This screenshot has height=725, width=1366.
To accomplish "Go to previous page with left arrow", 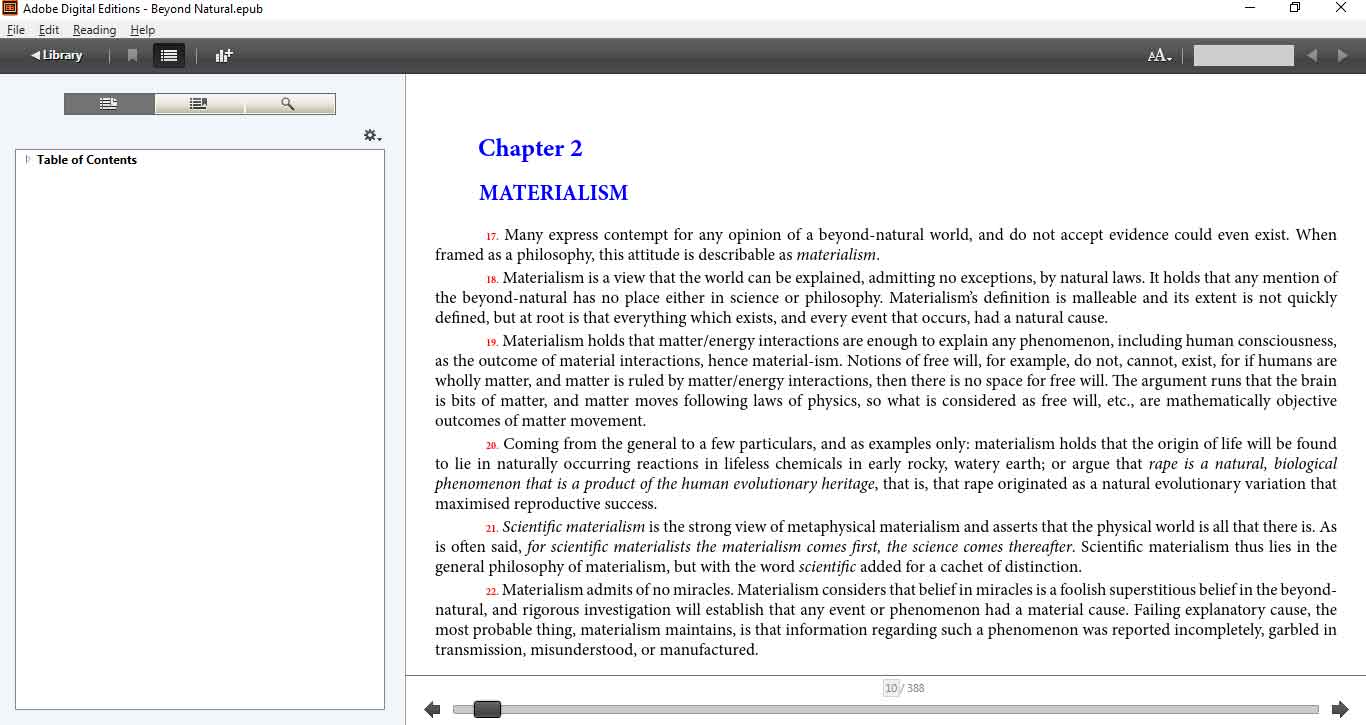I will [432, 709].
